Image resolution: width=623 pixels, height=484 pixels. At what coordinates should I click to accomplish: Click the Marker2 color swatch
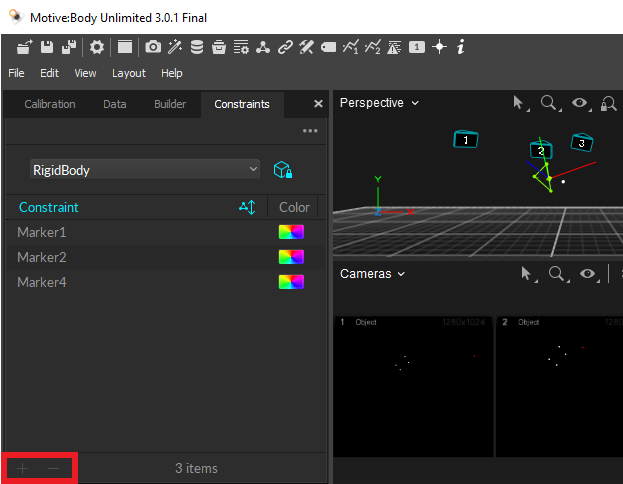coord(291,257)
